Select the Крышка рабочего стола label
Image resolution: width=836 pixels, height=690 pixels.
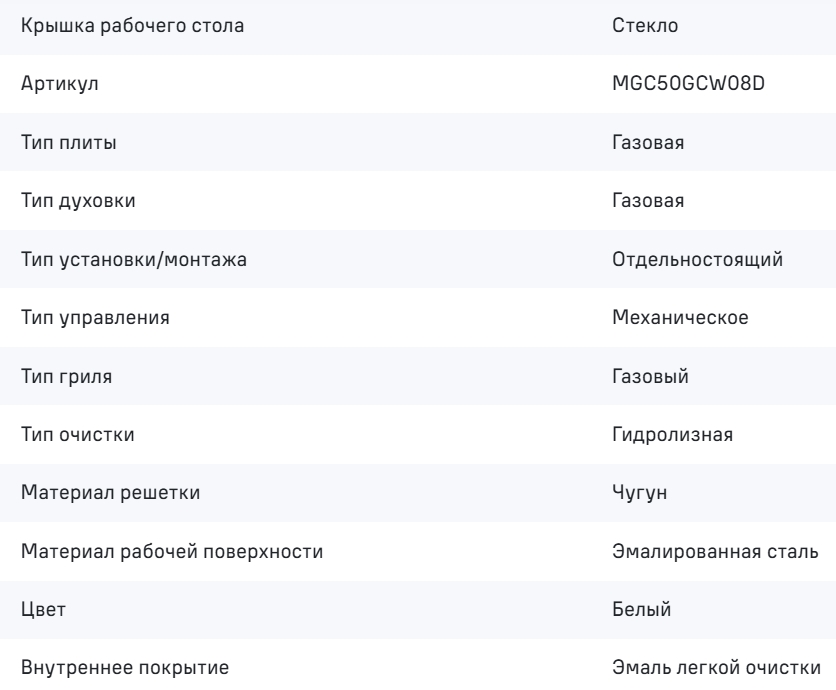pos(131,26)
